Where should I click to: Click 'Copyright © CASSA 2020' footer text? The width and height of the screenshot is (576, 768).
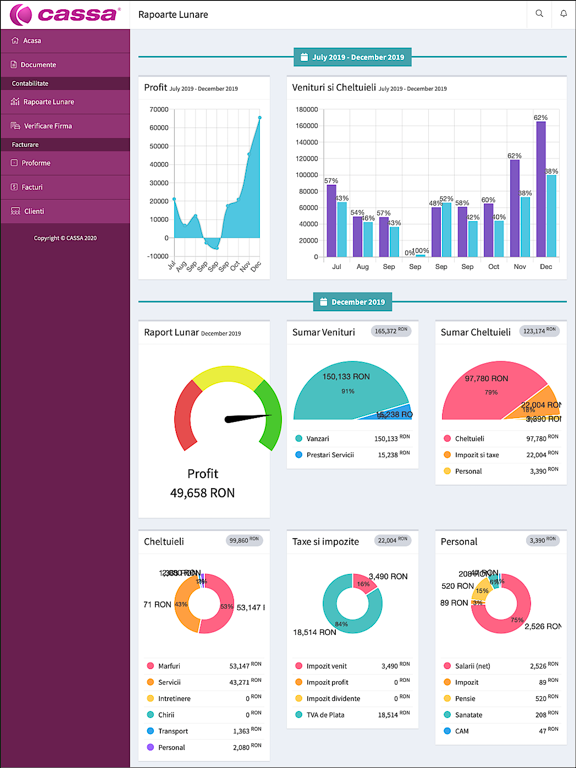[x=65, y=238]
